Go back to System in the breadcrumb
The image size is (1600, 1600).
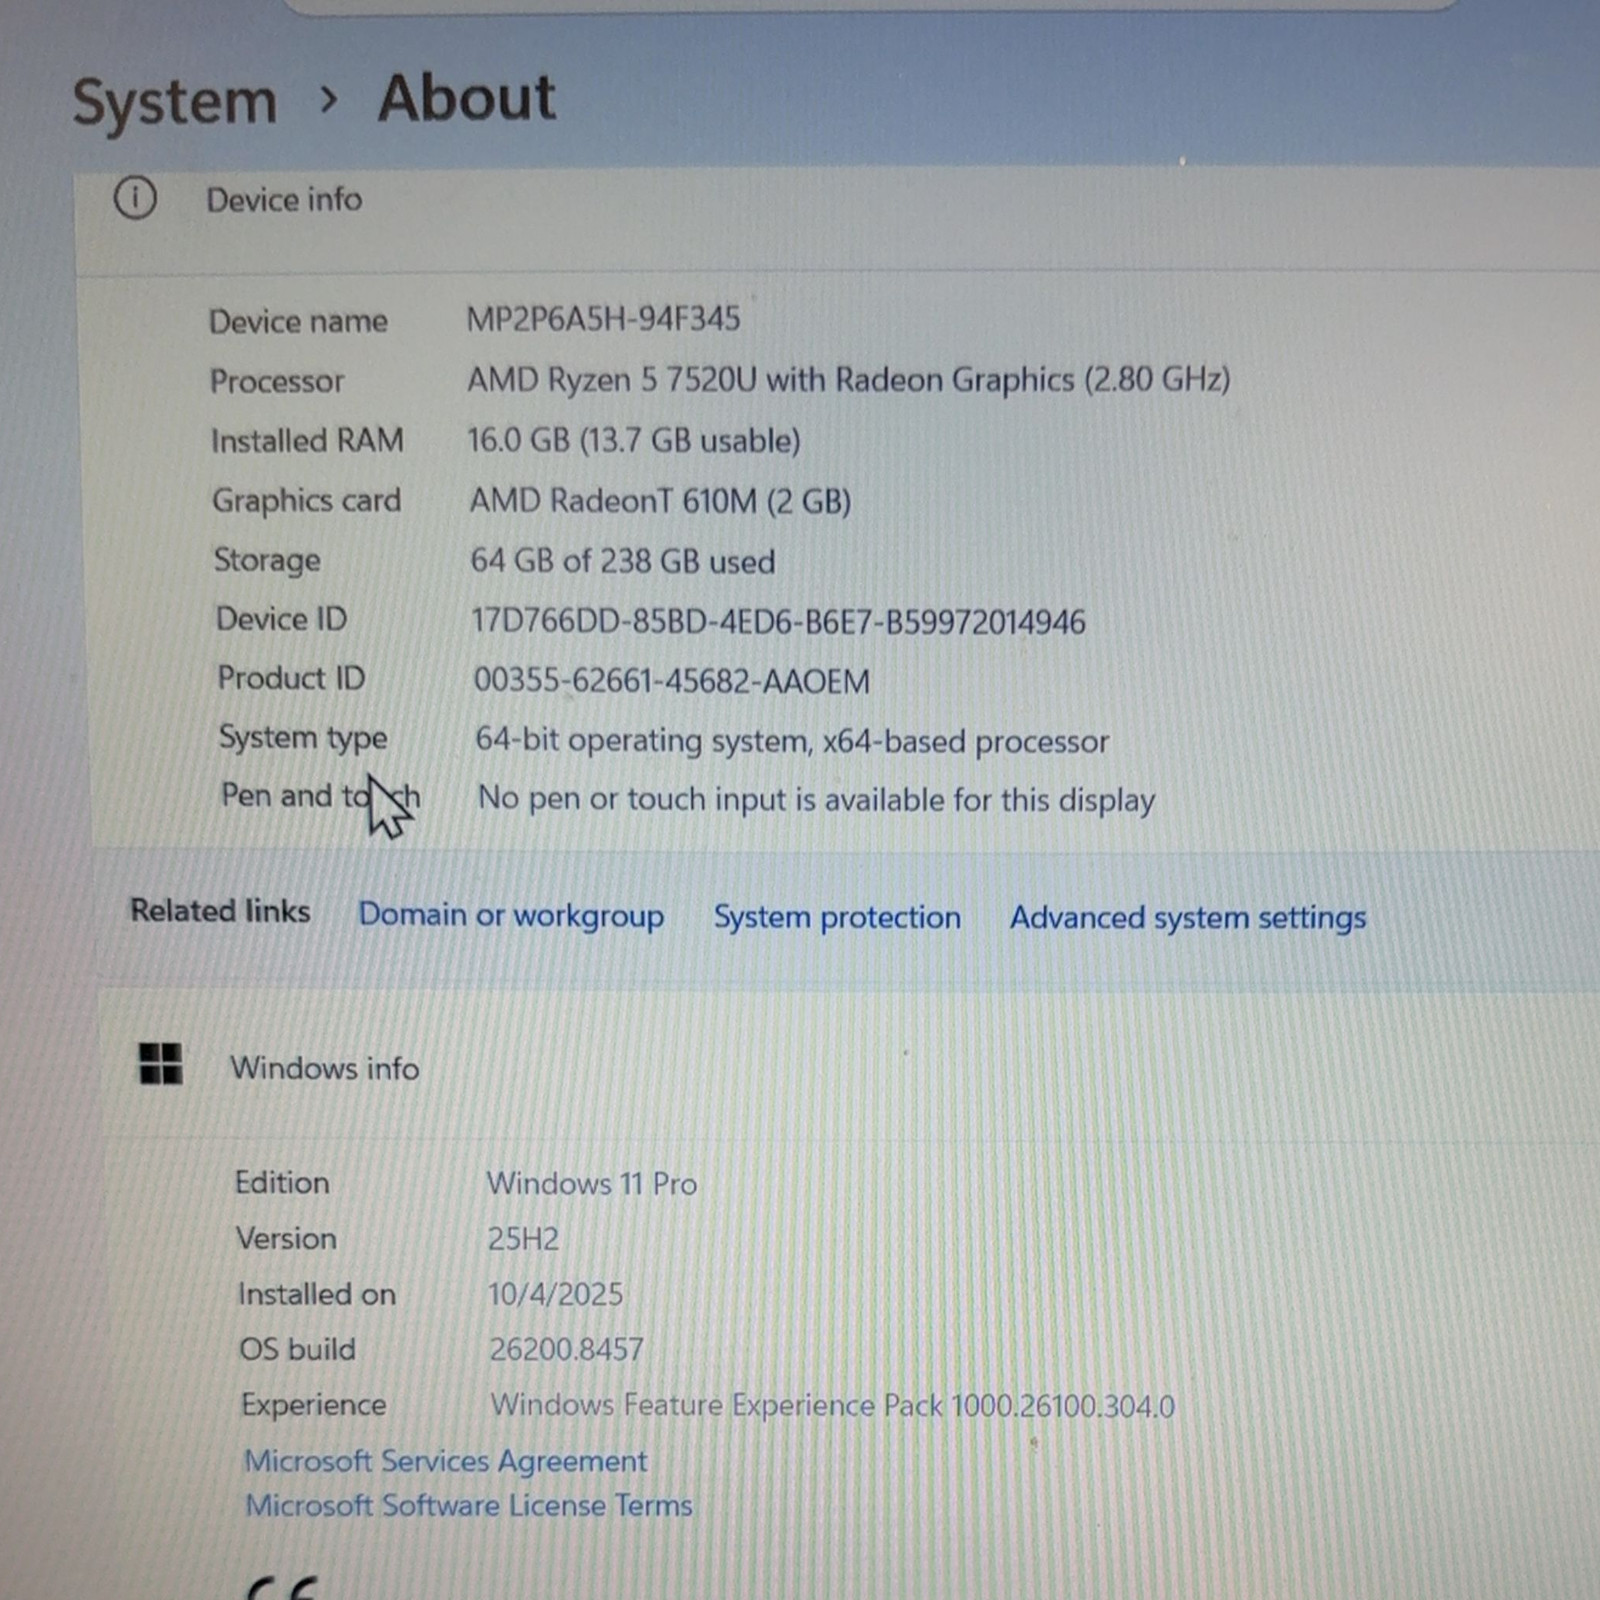click(175, 102)
